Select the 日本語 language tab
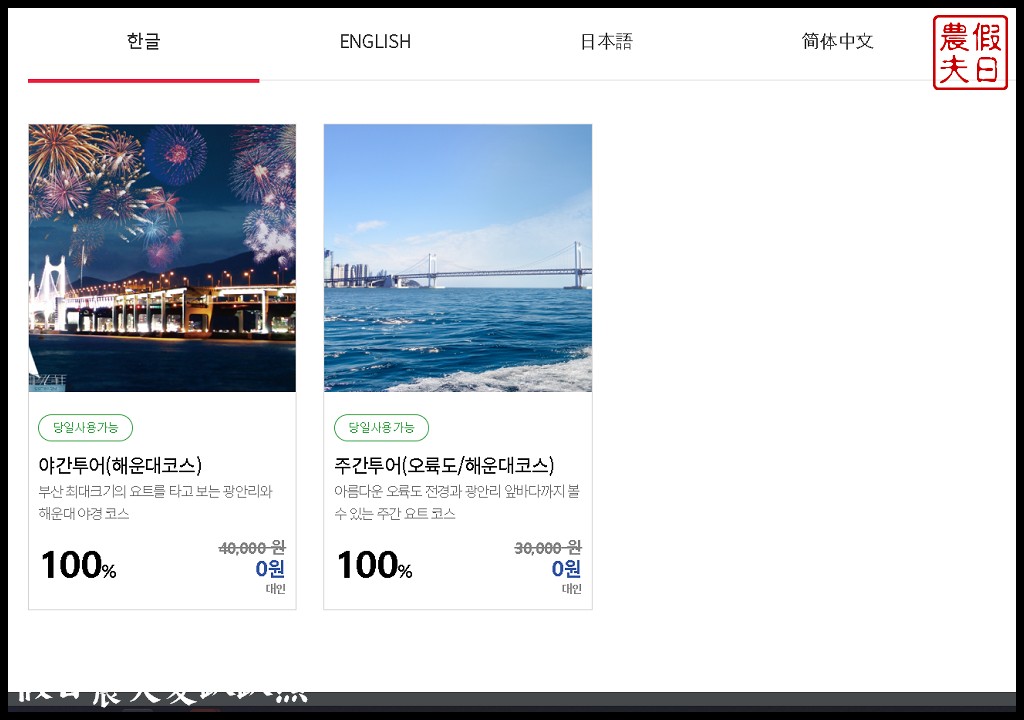Viewport: 1024px width, 720px height. click(606, 42)
